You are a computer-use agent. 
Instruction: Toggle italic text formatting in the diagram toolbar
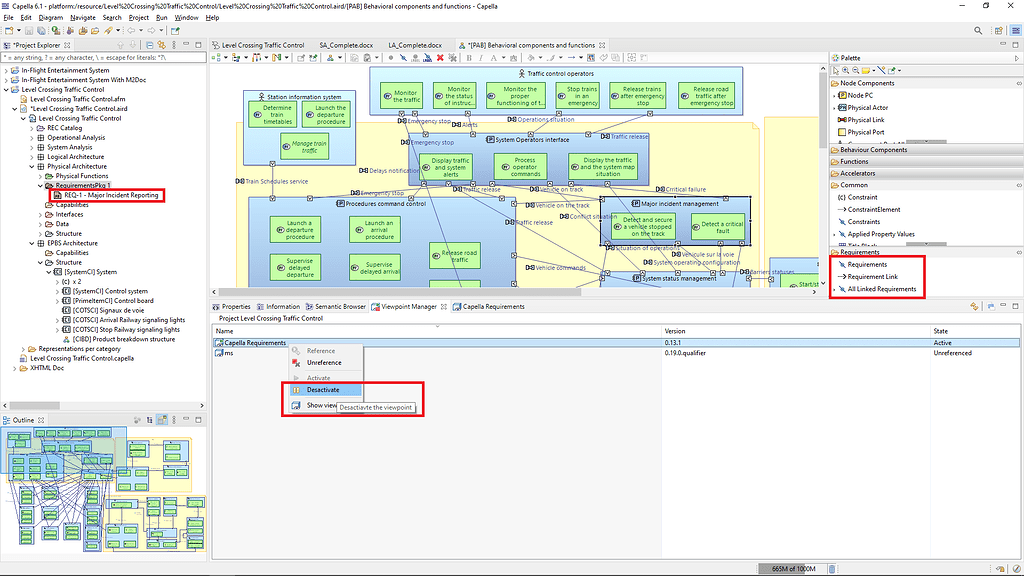(481, 57)
